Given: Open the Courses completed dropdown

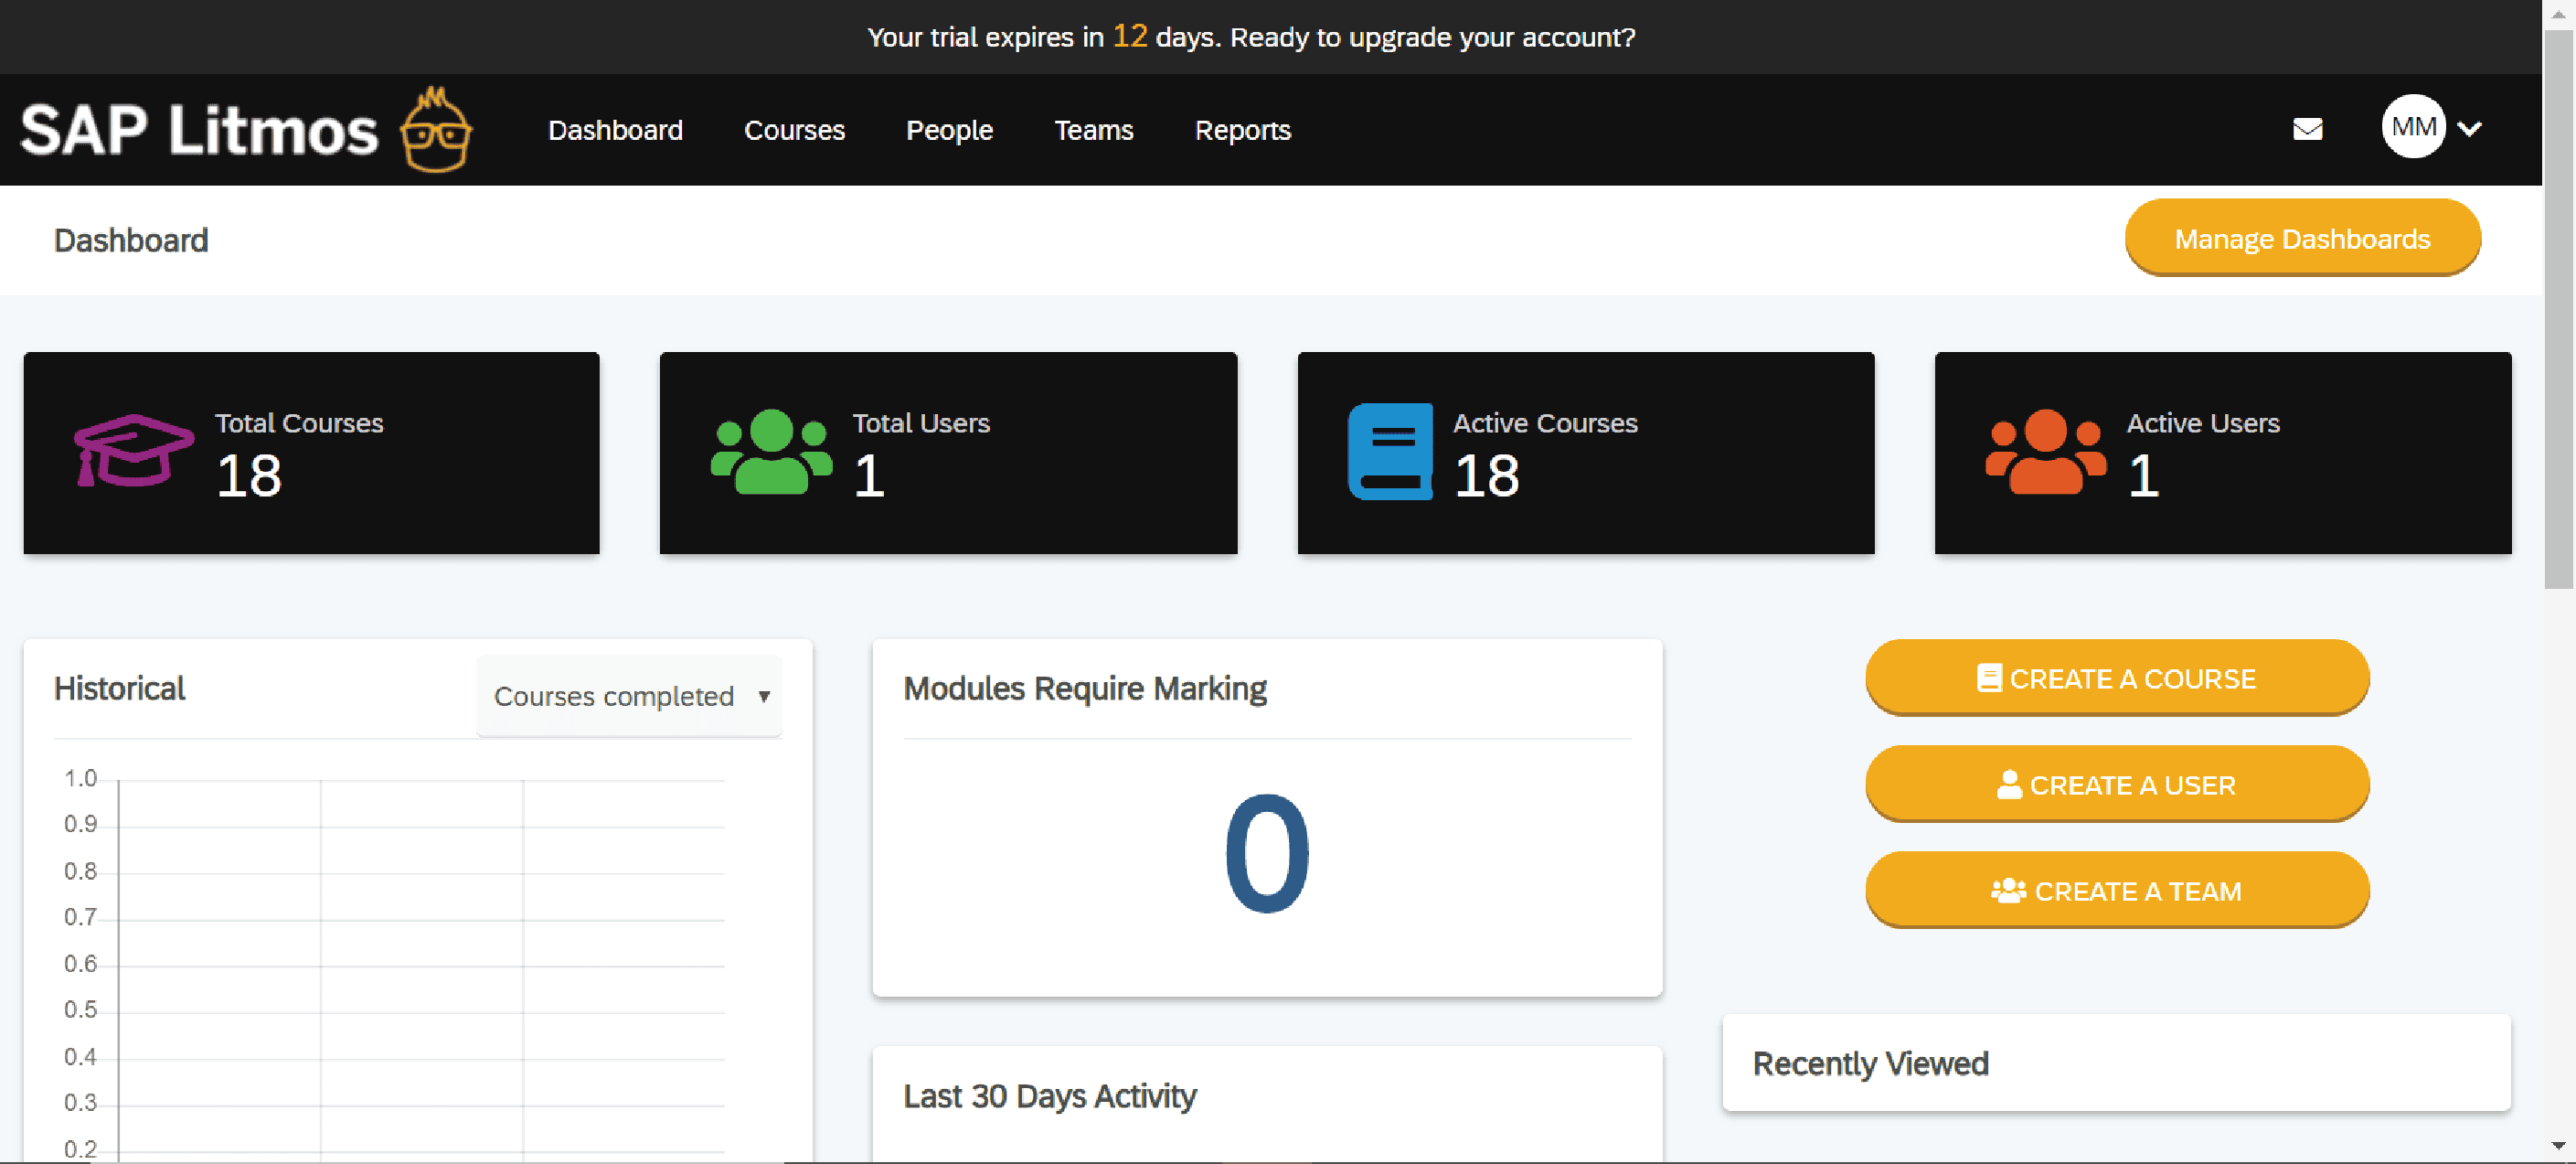Looking at the screenshot, I should click(x=629, y=696).
